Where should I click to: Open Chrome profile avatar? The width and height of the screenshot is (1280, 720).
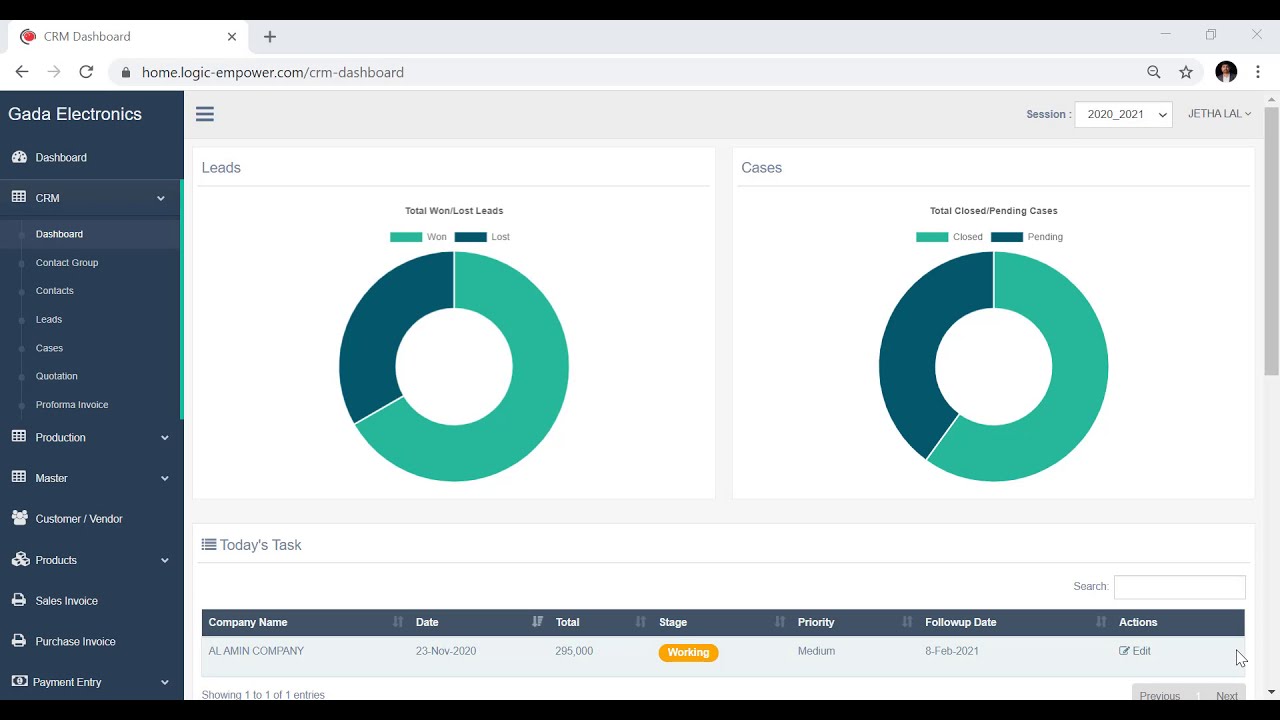[1226, 72]
